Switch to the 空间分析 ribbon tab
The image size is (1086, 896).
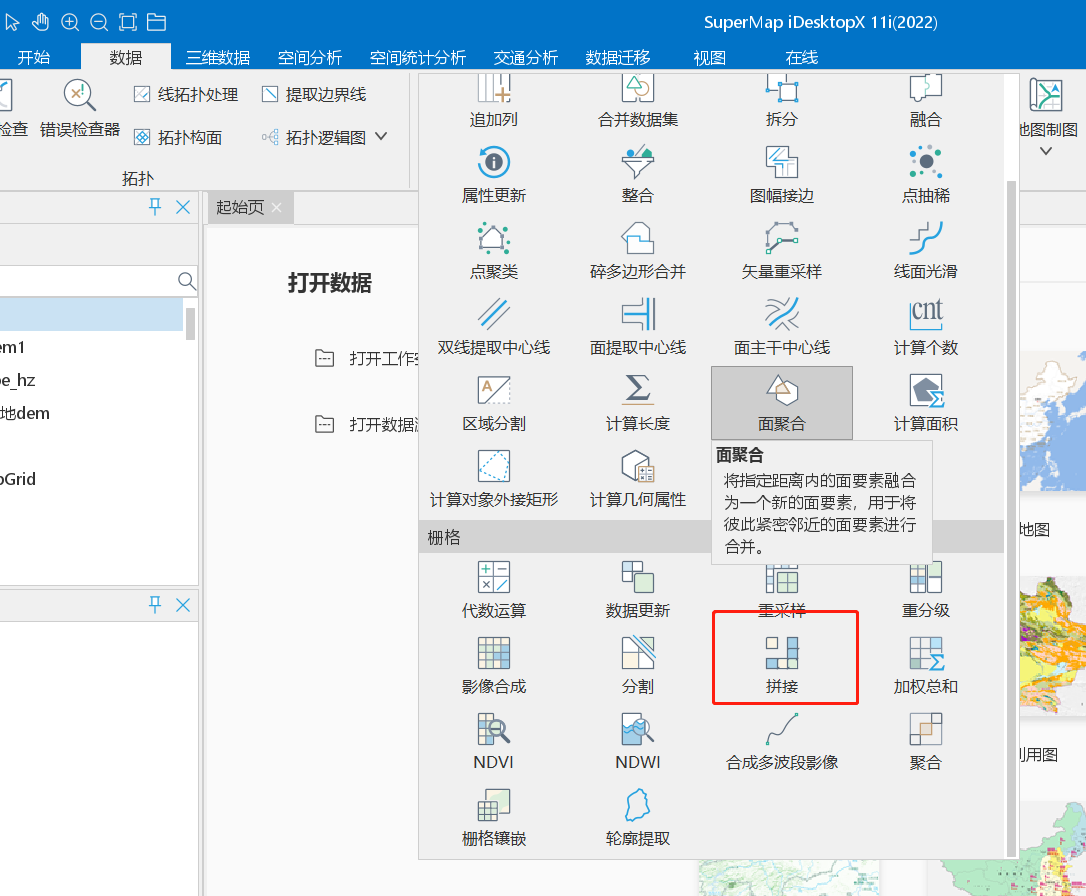coord(310,58)
